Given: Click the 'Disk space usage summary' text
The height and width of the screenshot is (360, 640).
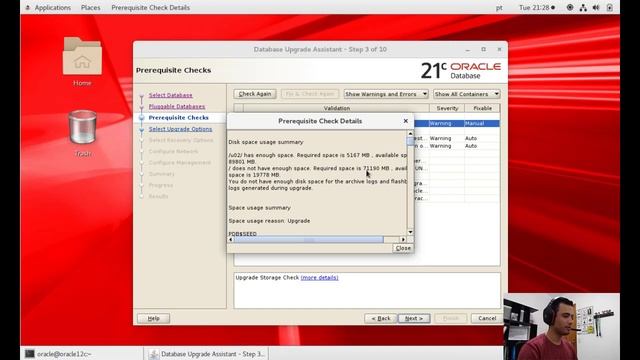Looking at the screenshot, I should [266, 142].
